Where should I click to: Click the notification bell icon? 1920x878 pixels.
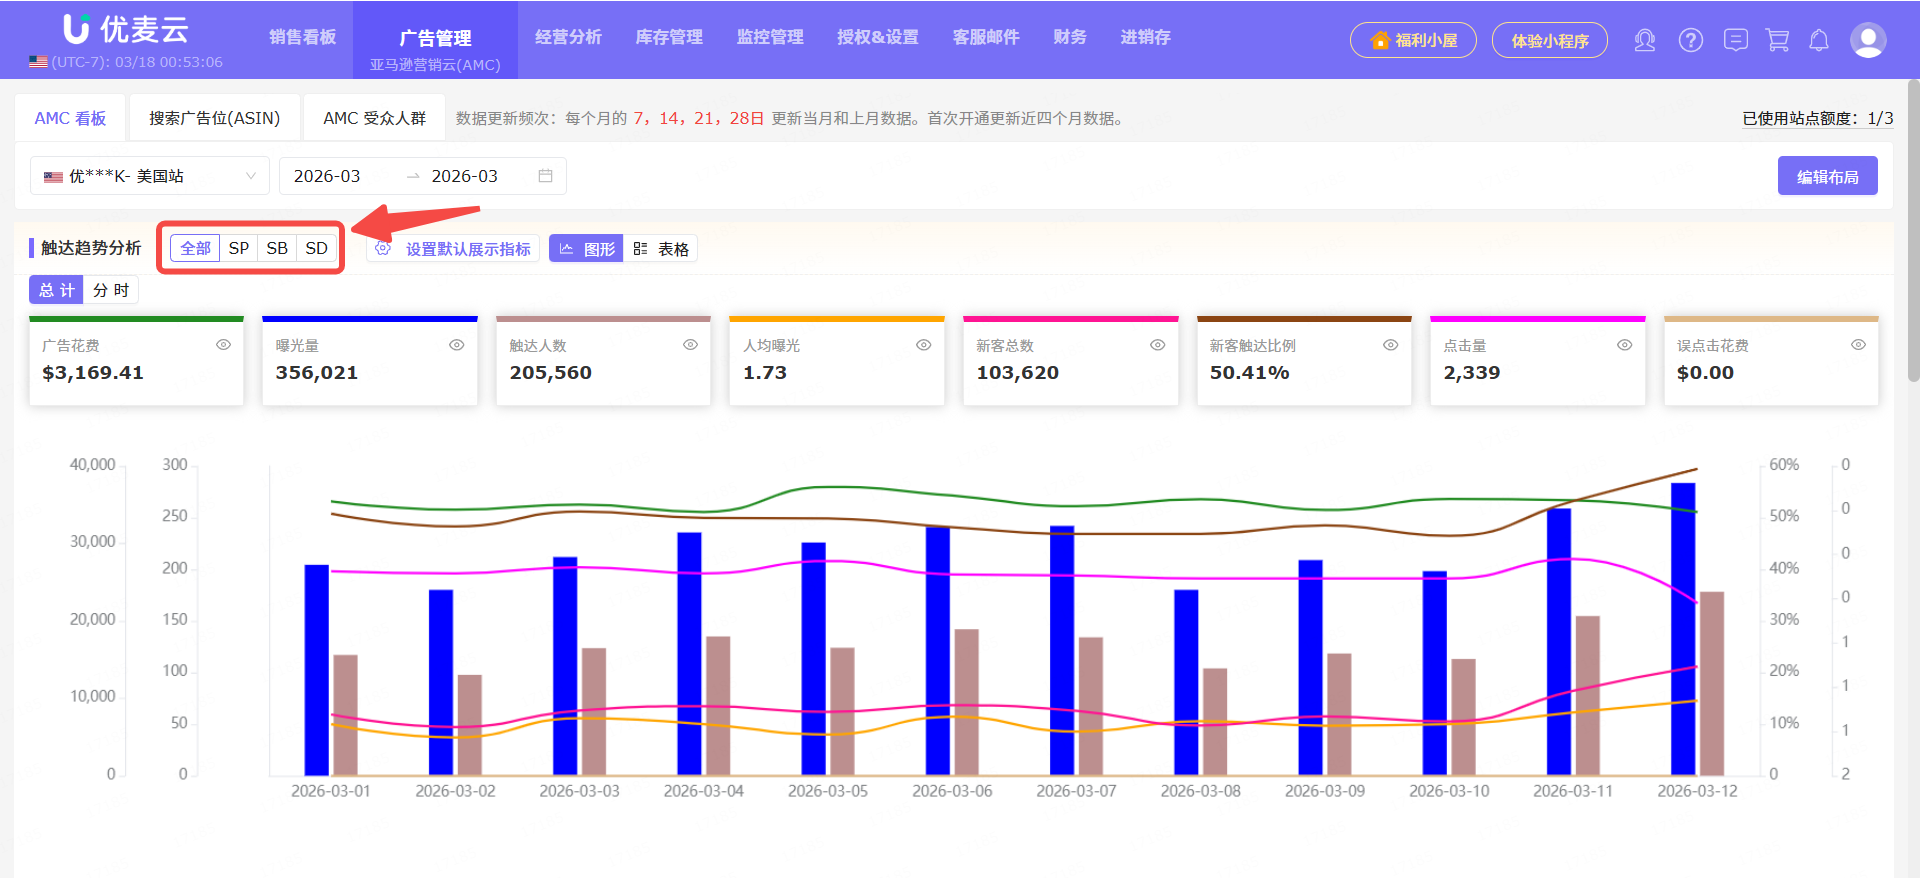1819,40
